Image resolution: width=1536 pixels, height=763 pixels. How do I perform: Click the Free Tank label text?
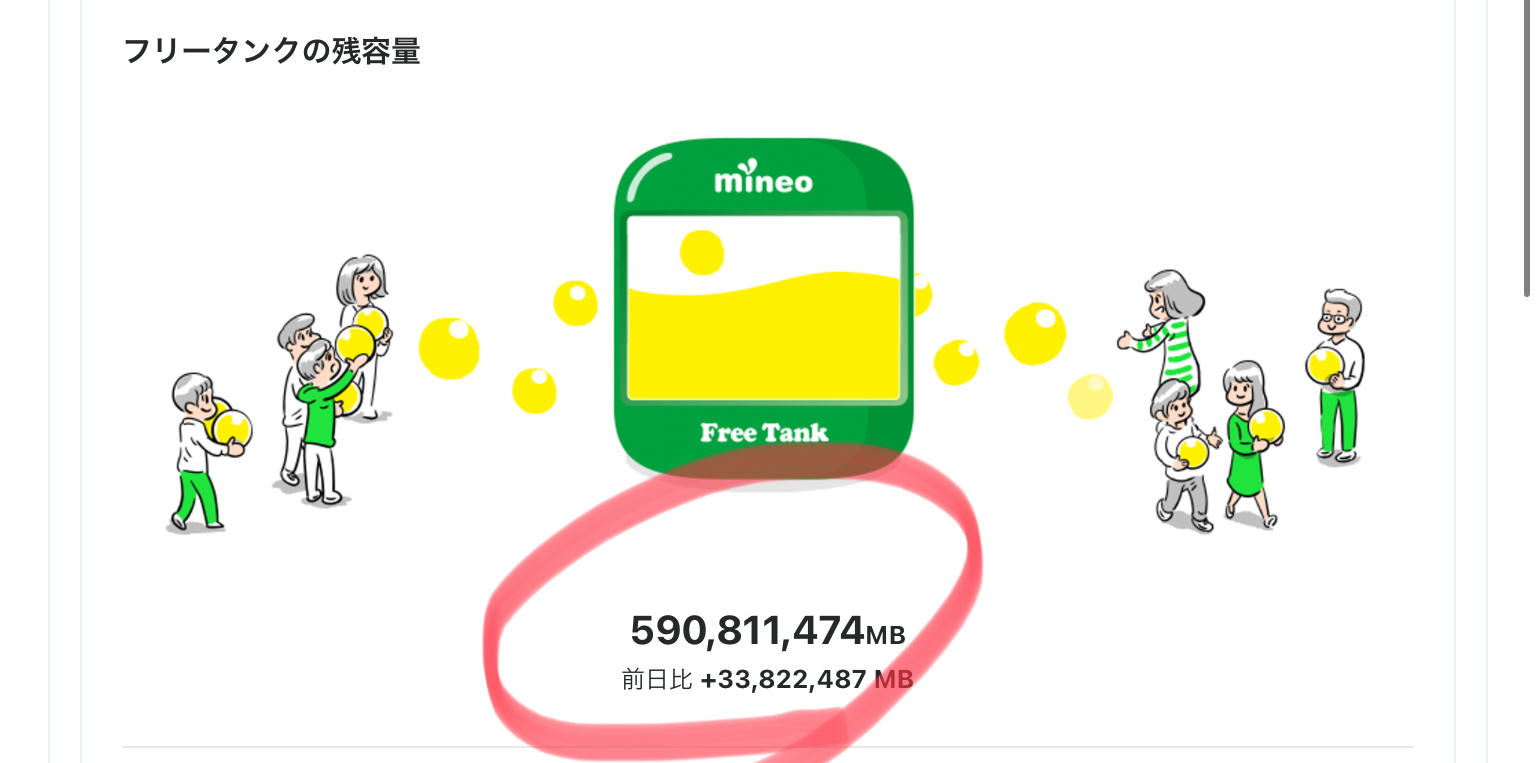pos(764,432)
